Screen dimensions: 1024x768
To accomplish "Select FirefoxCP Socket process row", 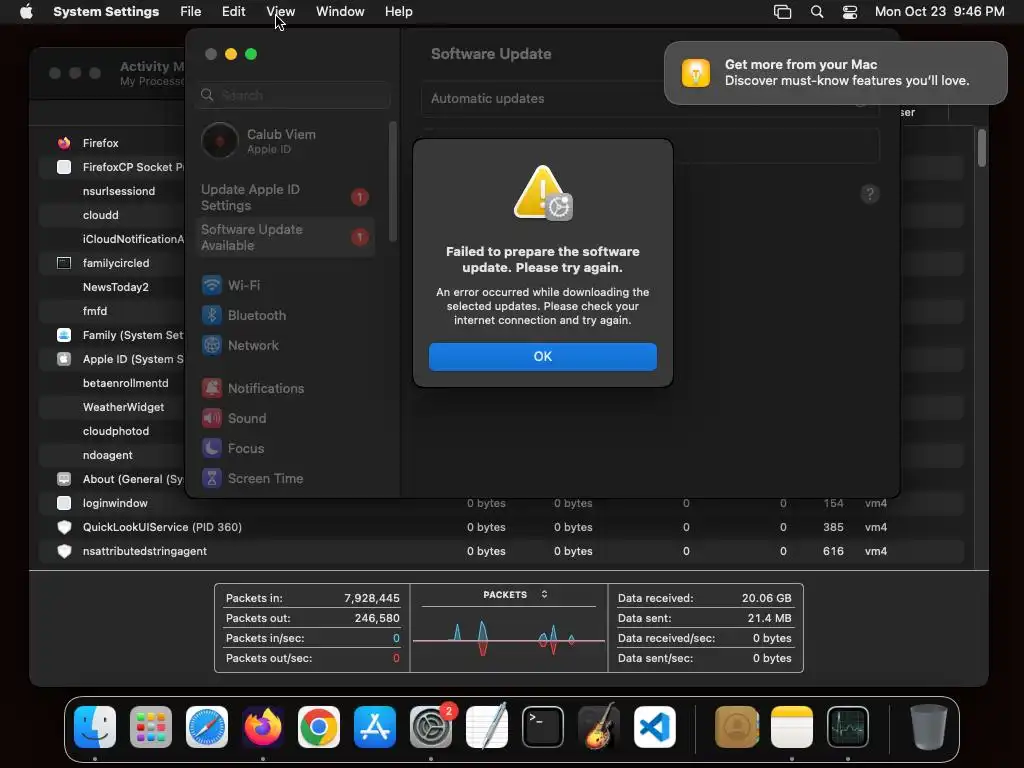I will click(133, 167).
